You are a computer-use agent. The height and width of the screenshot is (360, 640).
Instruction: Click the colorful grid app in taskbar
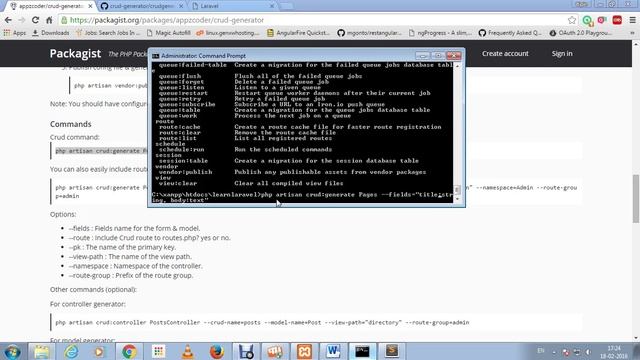158,351
